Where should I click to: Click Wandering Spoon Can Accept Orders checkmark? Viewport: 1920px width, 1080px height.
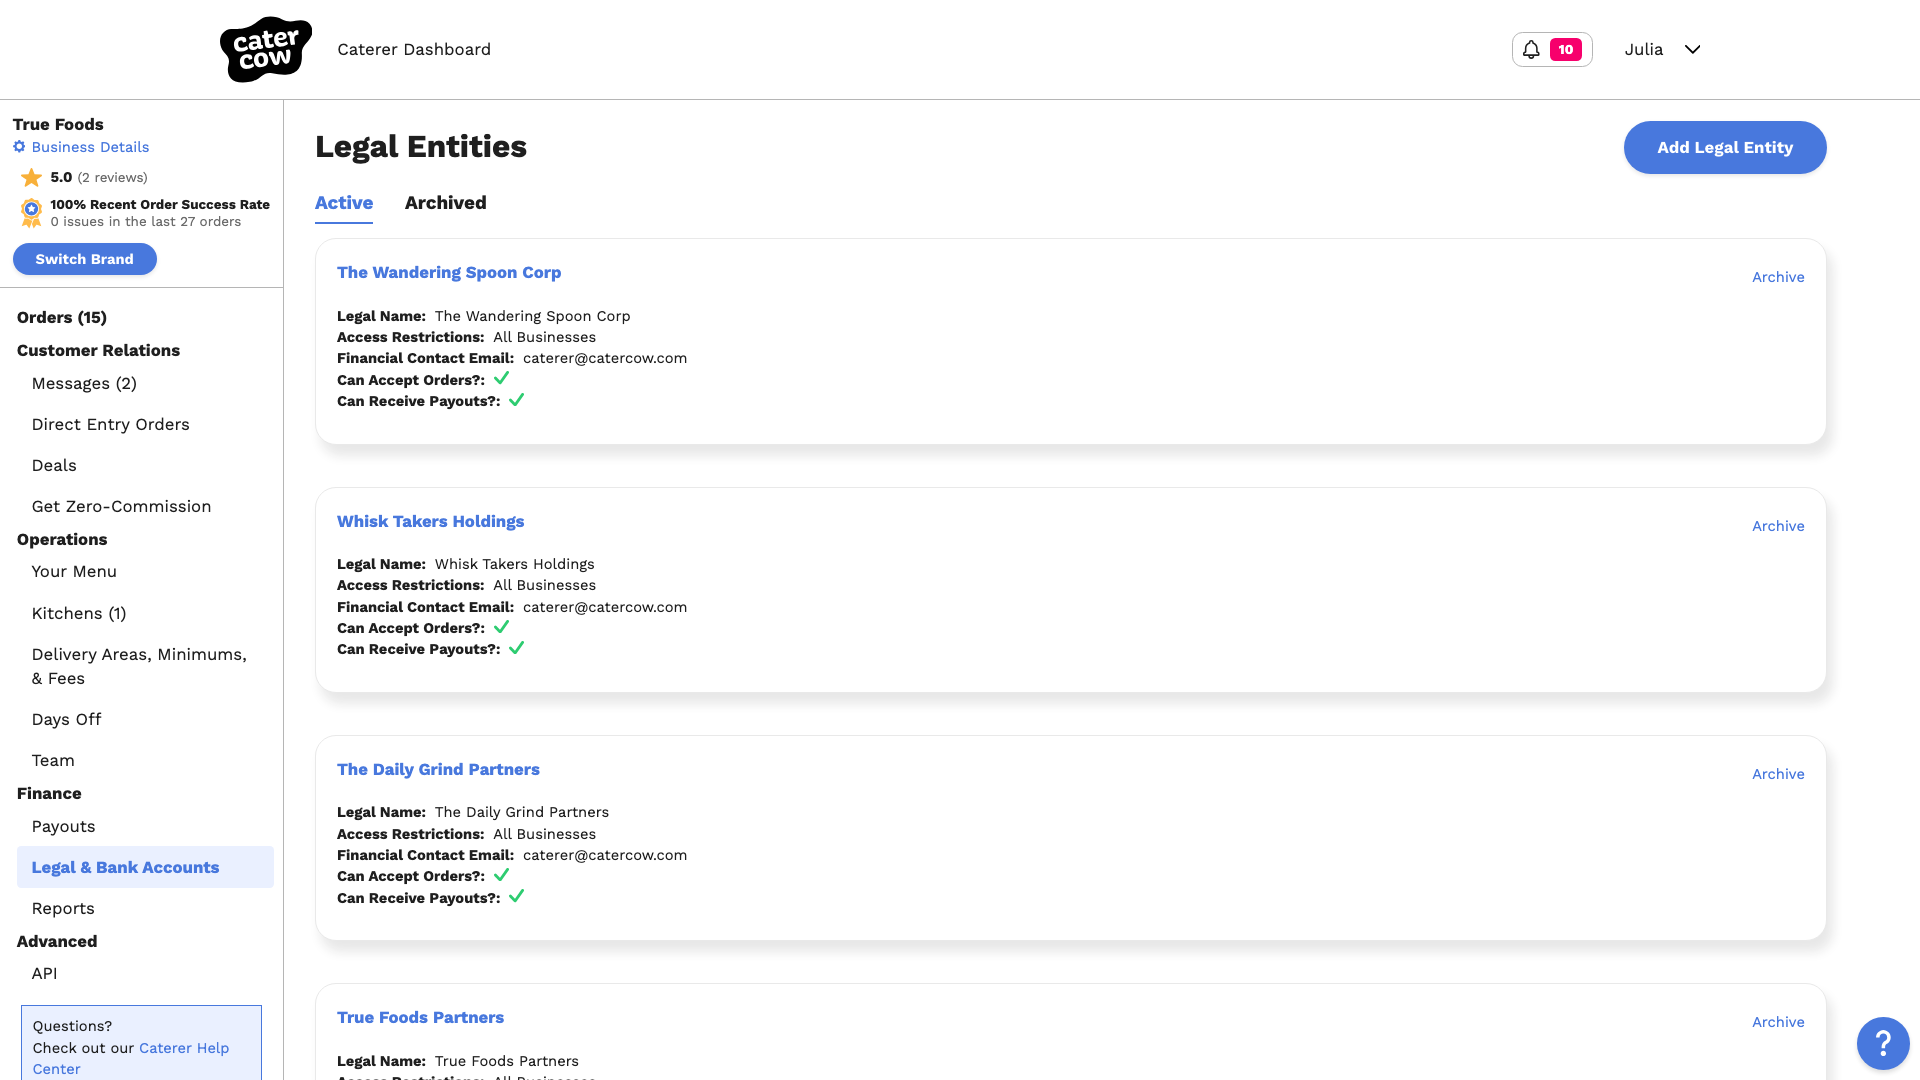point(502,378)
